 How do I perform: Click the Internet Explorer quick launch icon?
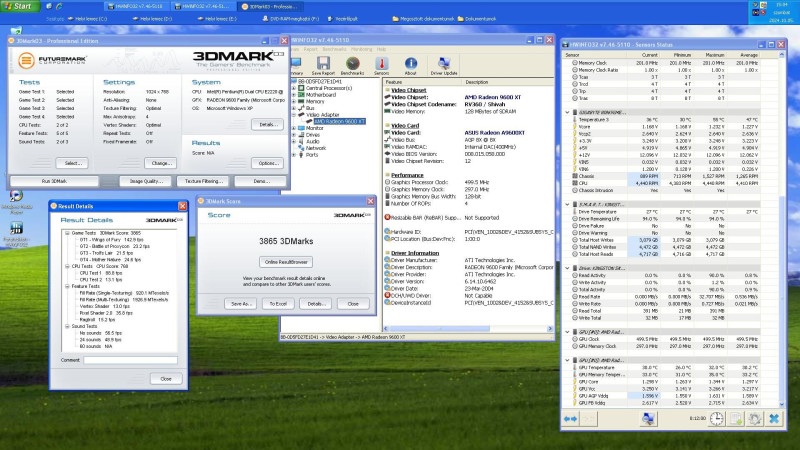click(59, 6)
